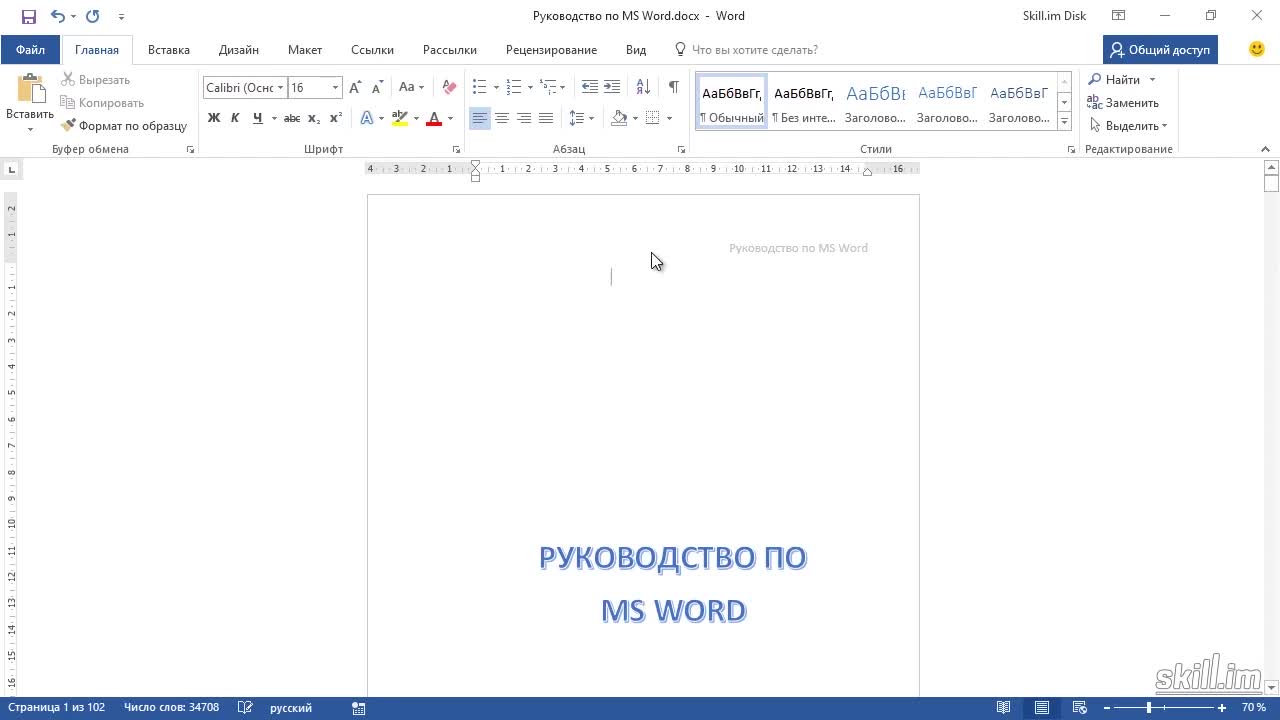
Task: Toggle underline Ч formatting
Action: coord(258,118)
